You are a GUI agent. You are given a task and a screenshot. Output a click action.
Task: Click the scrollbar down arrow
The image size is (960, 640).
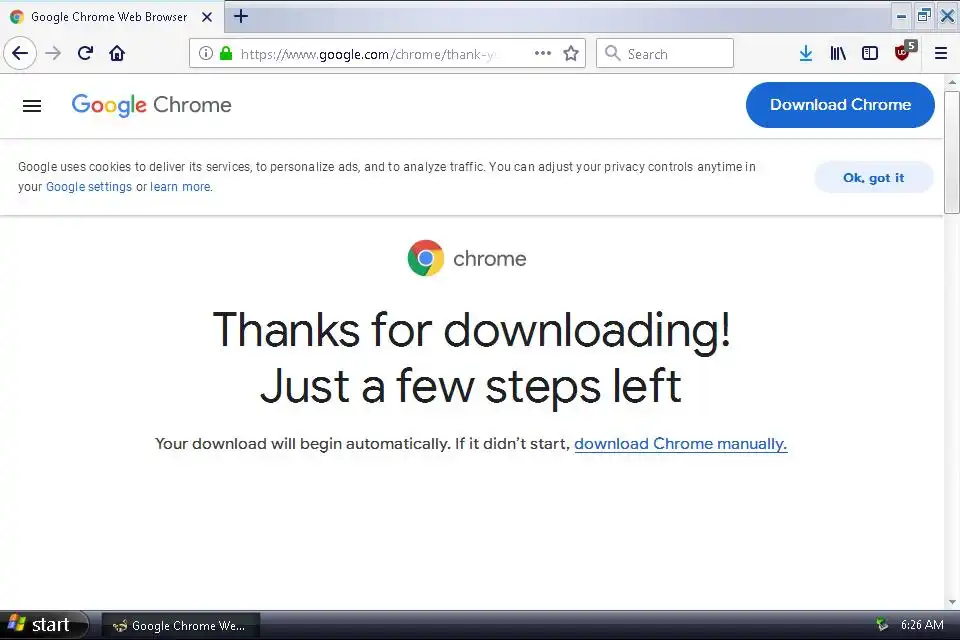coord(951,602)
